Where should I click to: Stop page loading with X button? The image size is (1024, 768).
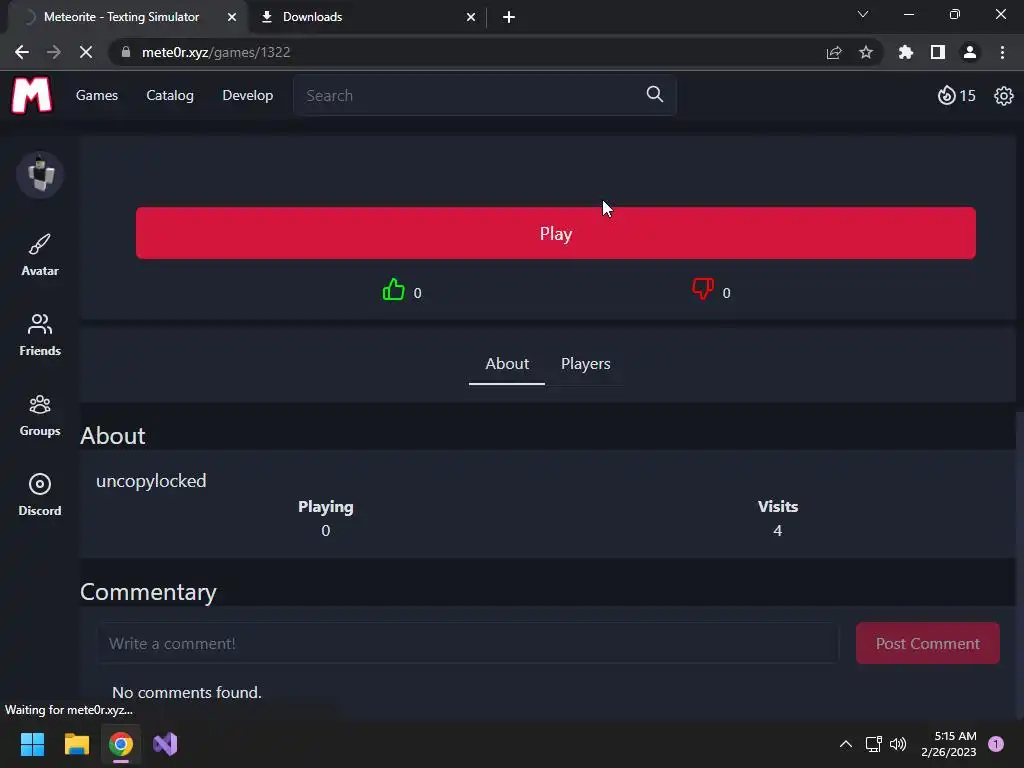click(x=86, y=52)
